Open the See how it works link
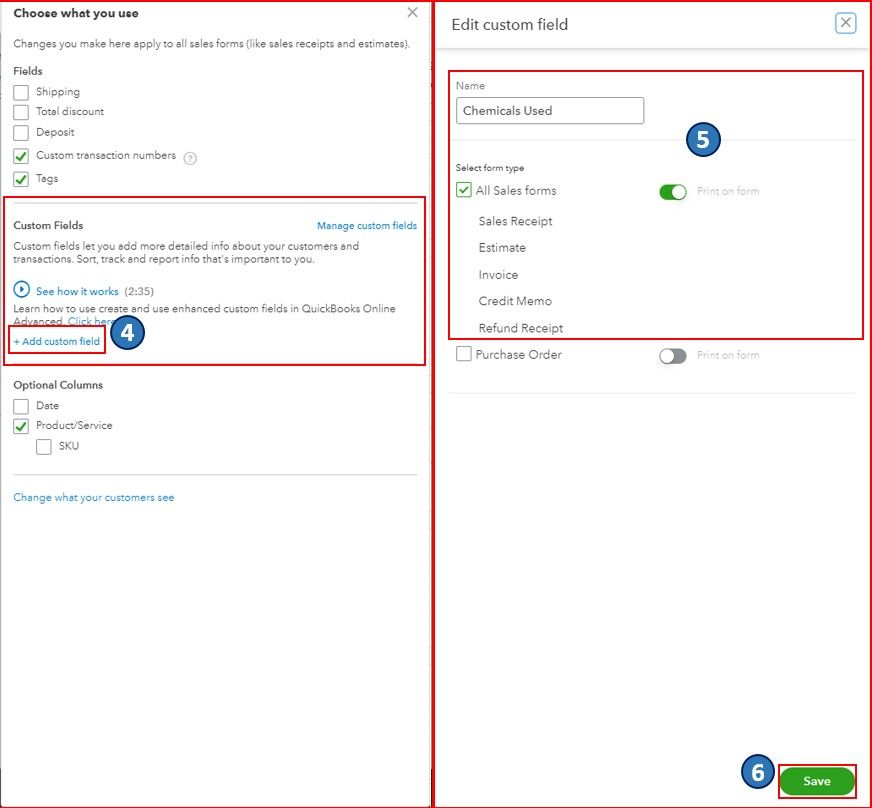This screenshot has height=808, width=872. (x=77, y=291)
